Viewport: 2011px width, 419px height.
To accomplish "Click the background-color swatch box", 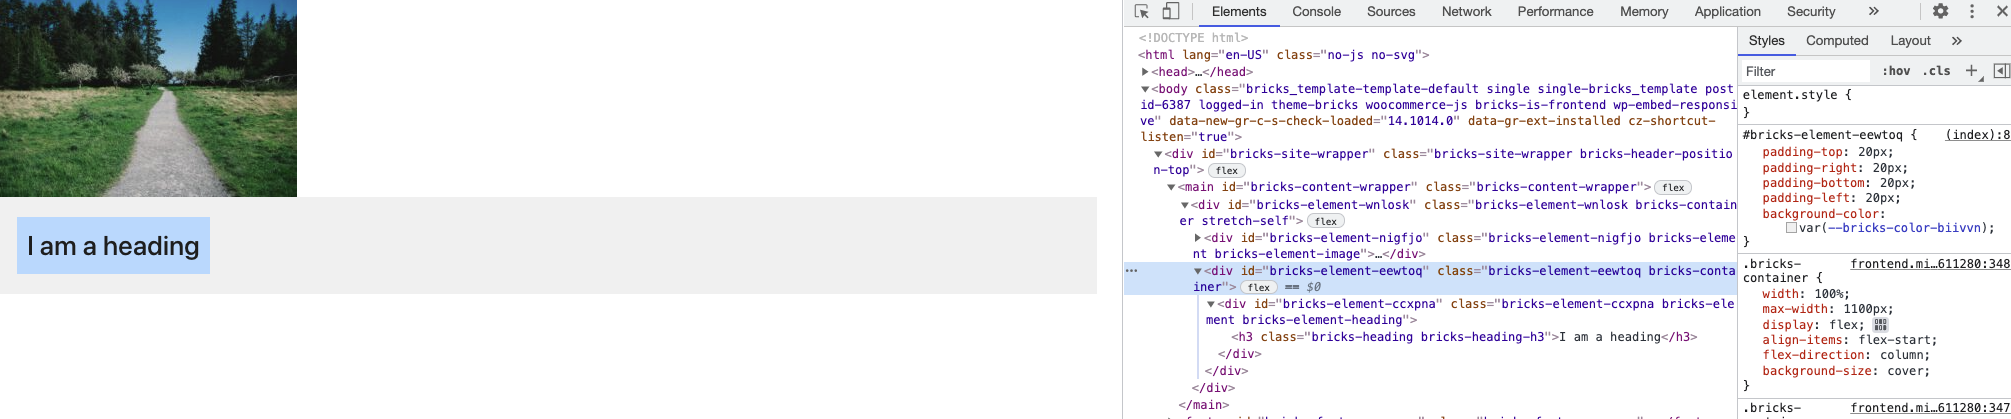I will click(x=1792, y=229).
